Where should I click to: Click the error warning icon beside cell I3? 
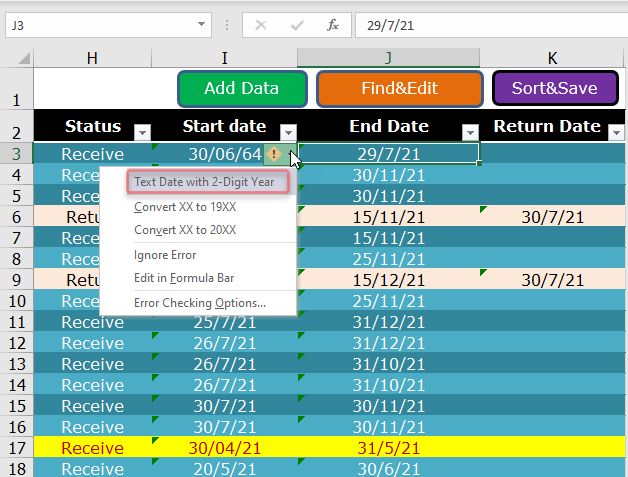click(274, 154)
